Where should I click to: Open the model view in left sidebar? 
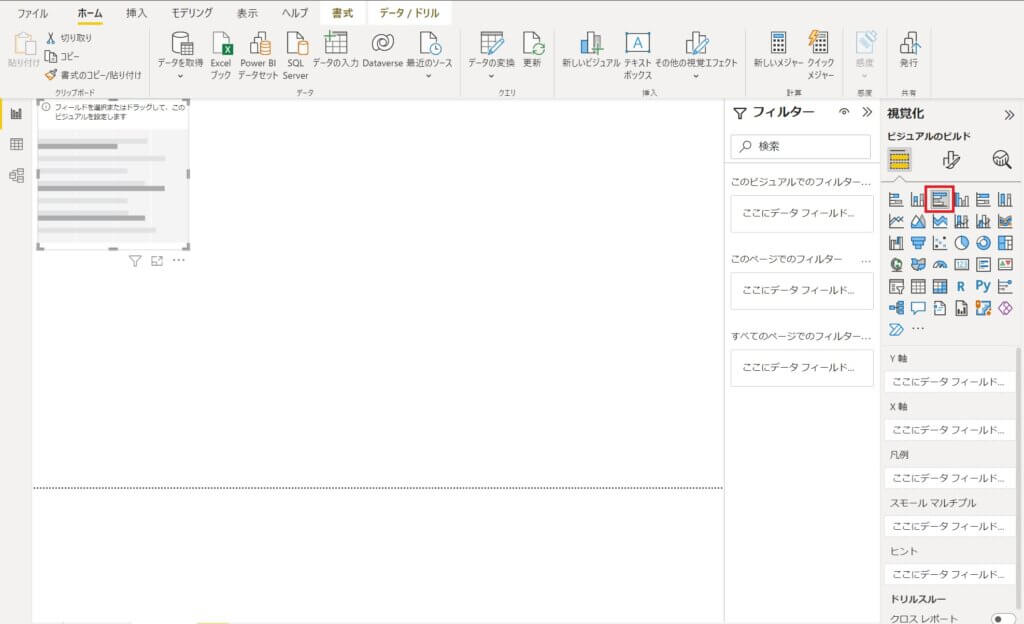click(16, 175)
